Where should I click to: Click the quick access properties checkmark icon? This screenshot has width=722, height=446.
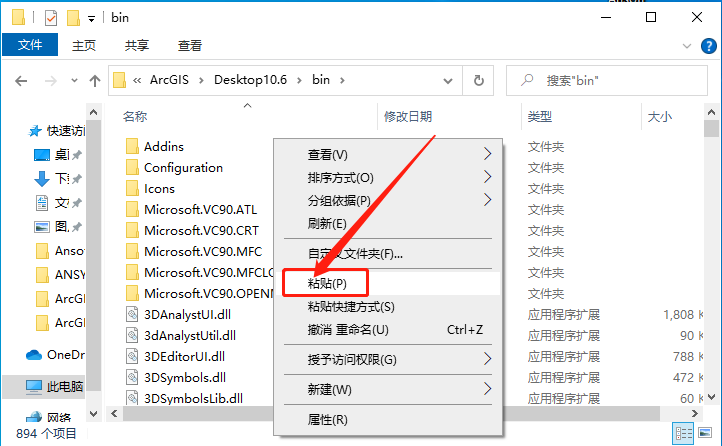point(51,18)
